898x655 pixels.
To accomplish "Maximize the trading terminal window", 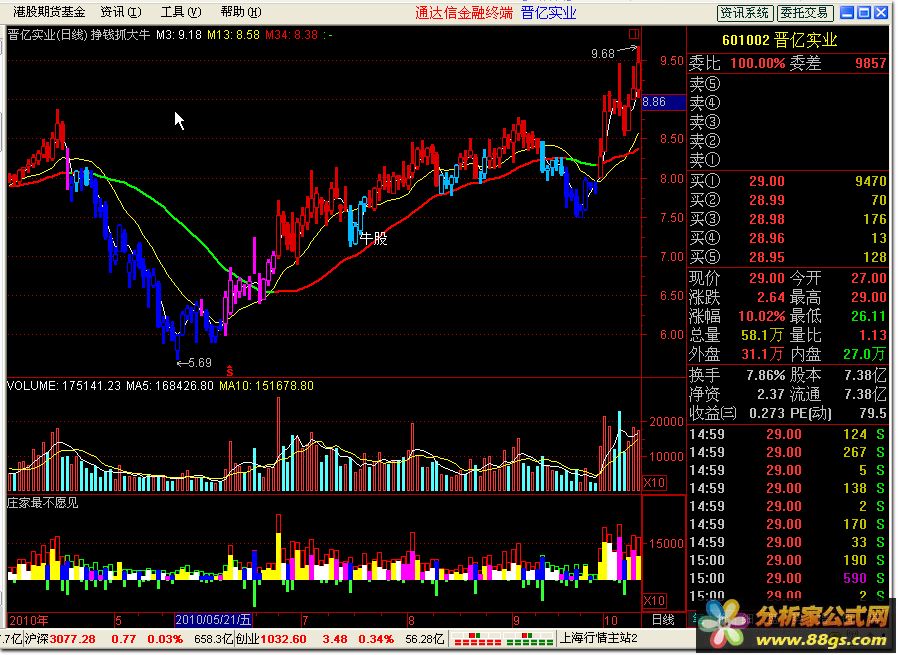I will (864, 13).
